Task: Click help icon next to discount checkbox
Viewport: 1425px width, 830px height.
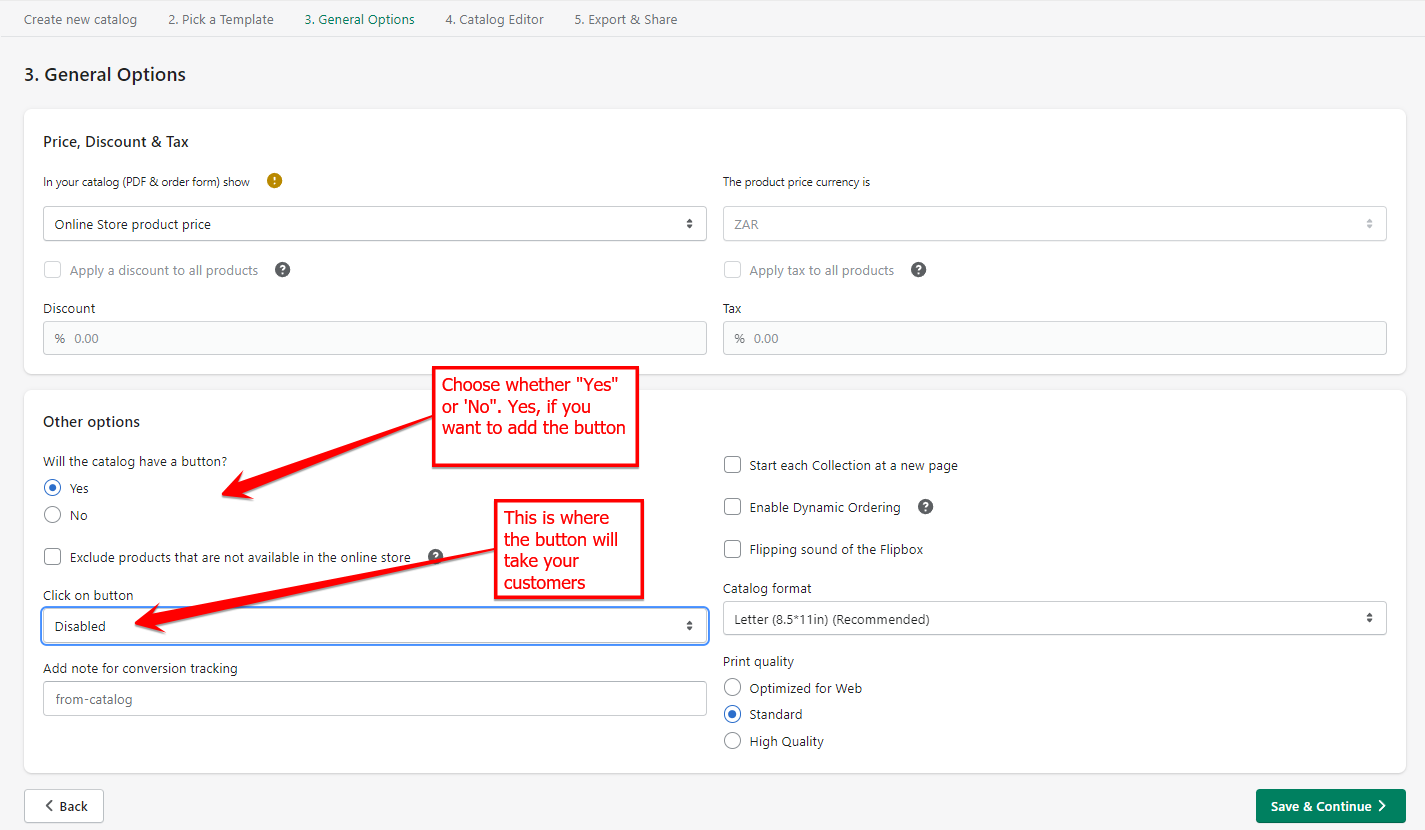Action: [282, 270]
